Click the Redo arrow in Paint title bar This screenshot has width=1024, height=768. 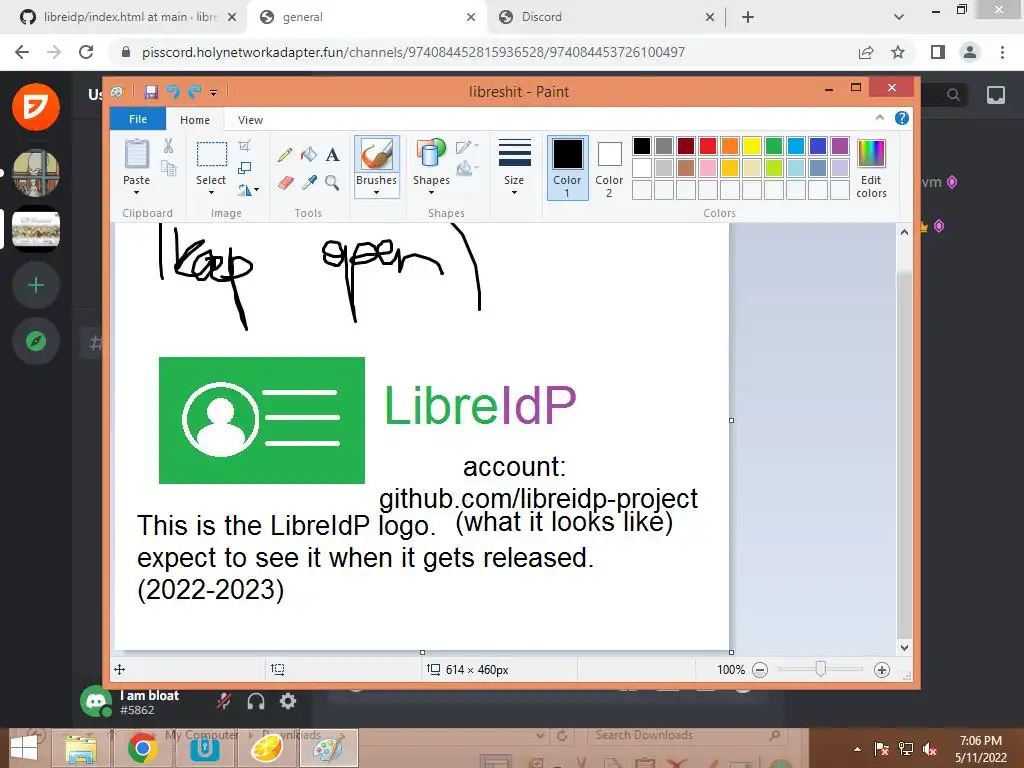click(x=194, y=92)
